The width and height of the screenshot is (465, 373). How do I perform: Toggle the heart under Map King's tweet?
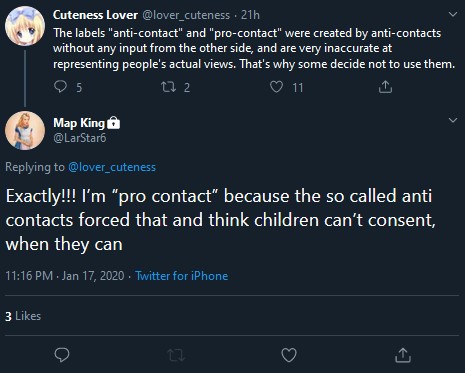point(289,355)
